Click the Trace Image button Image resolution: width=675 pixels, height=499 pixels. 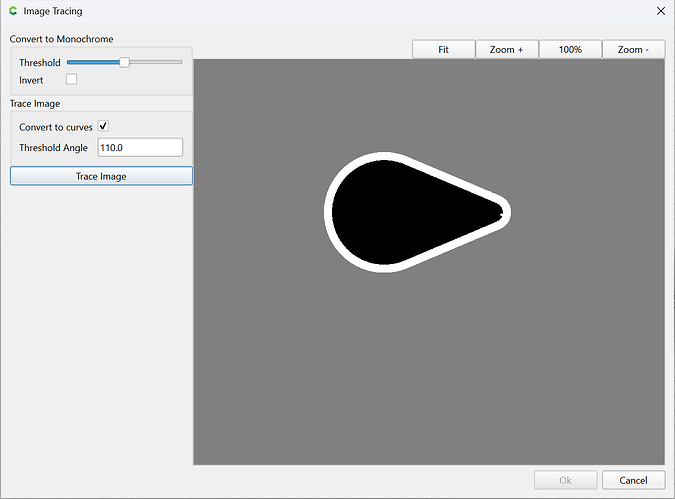pos(101,176)
